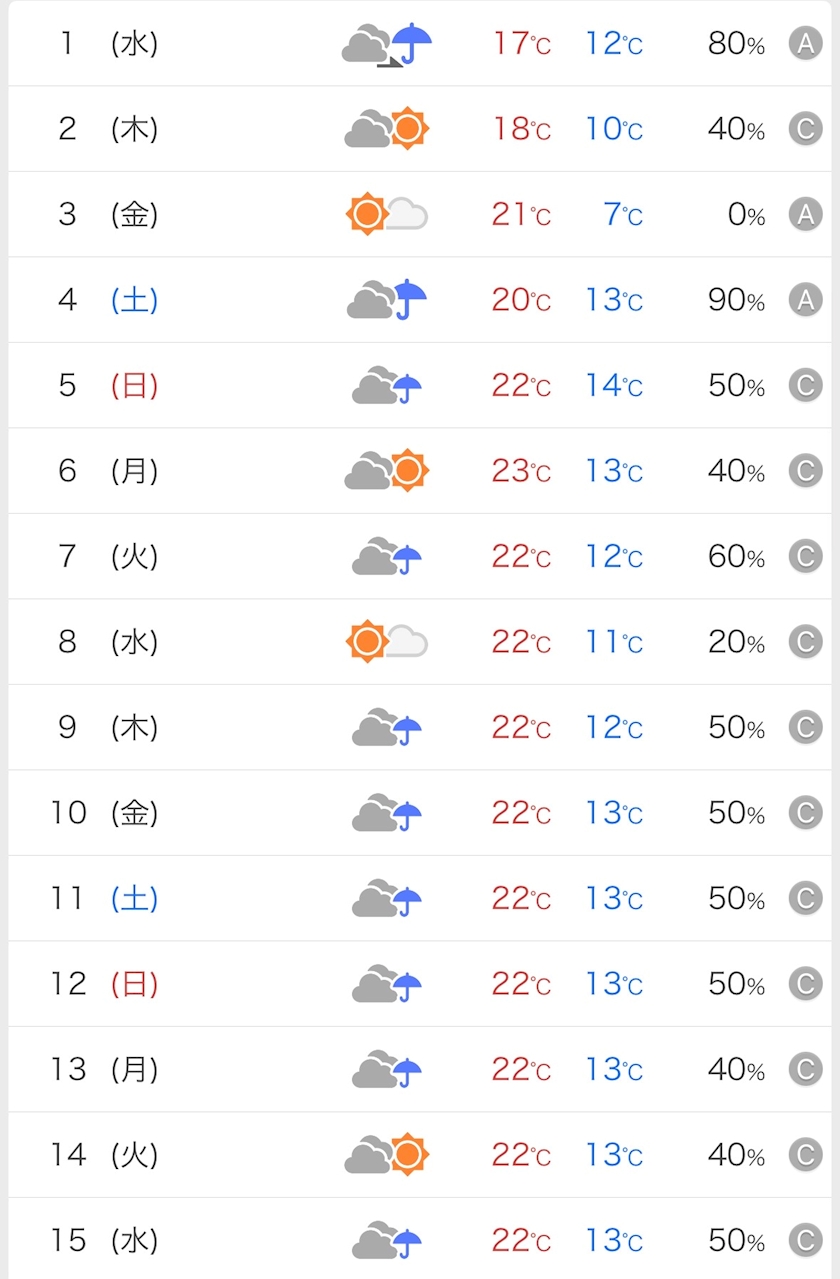Image resolution: width=840 pixels, height=1279 pixels.
Task: Select the day 11 Saturday (土) label
Action: click(x=134, y=899)
